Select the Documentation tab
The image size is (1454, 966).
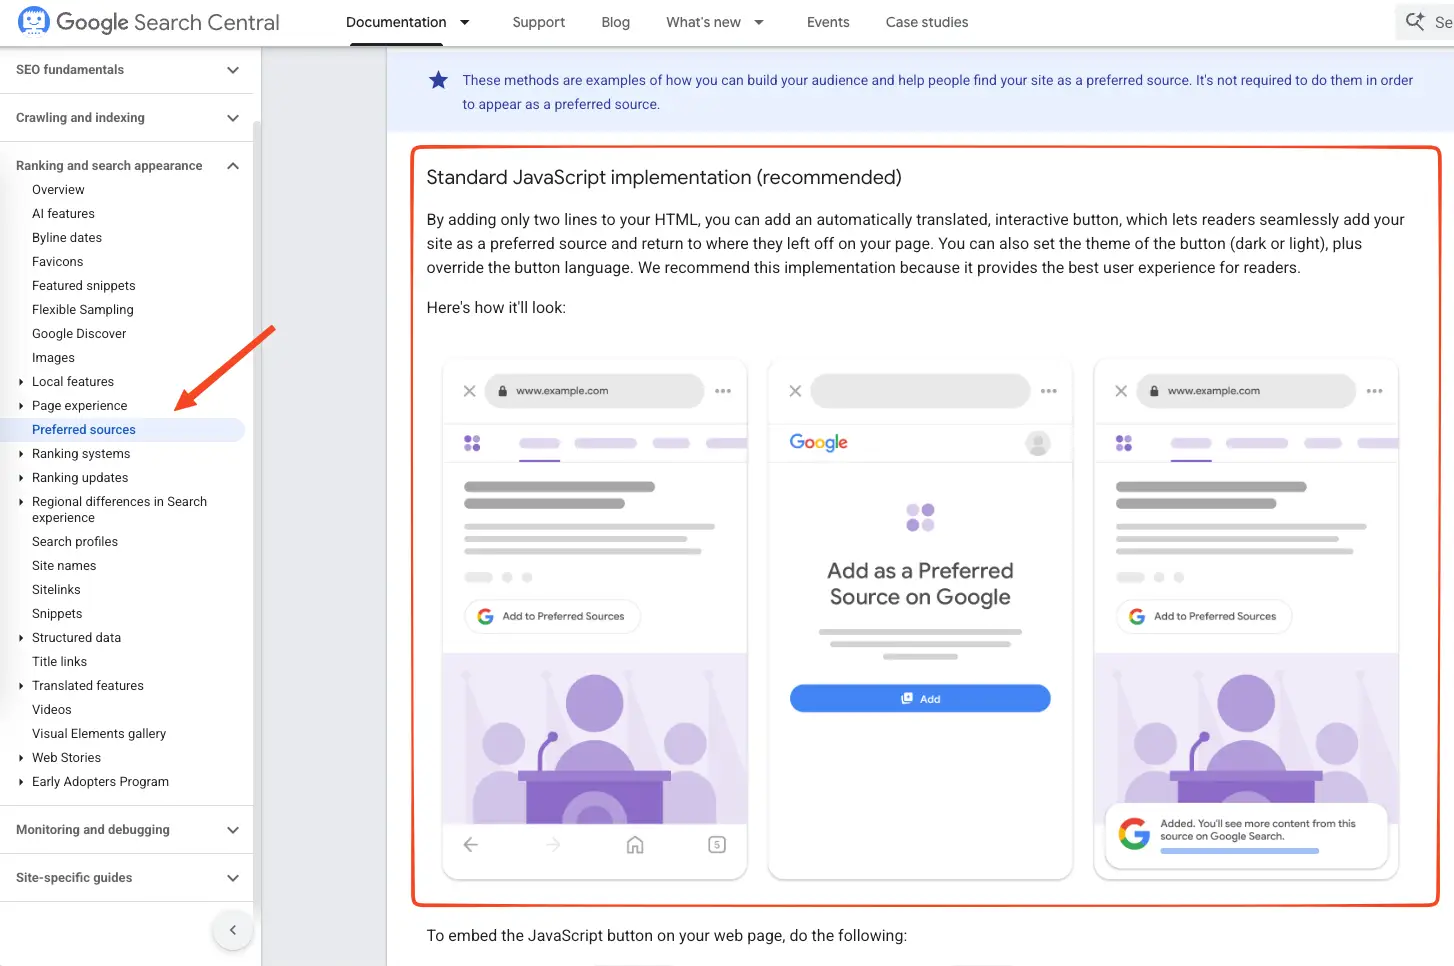[x=396, y=22]
